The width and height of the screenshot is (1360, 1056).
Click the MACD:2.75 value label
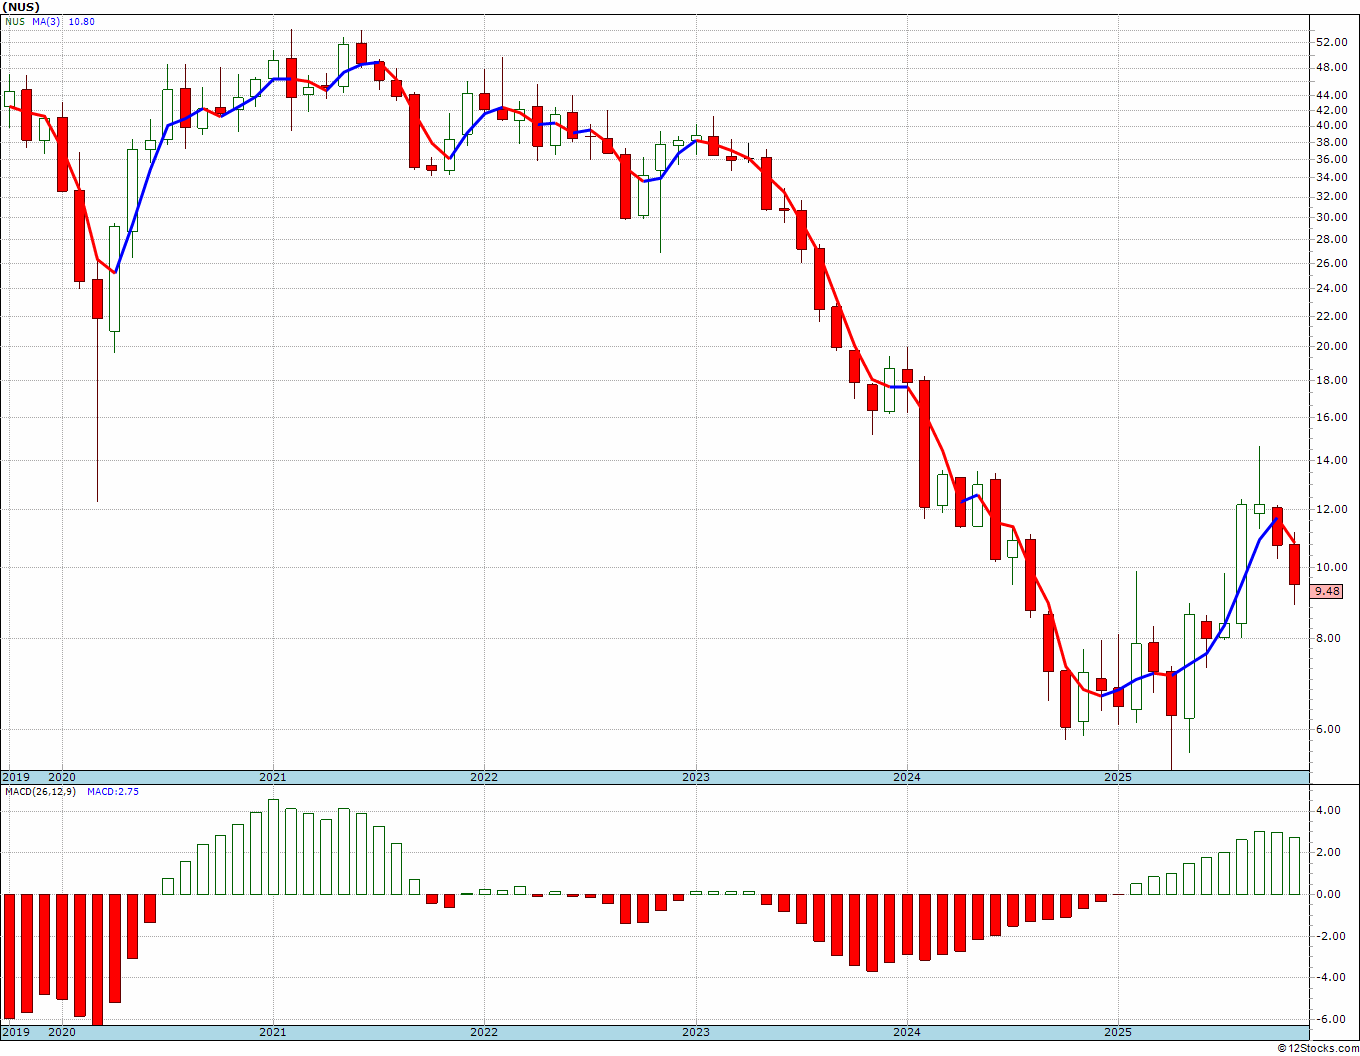(113, 791)
